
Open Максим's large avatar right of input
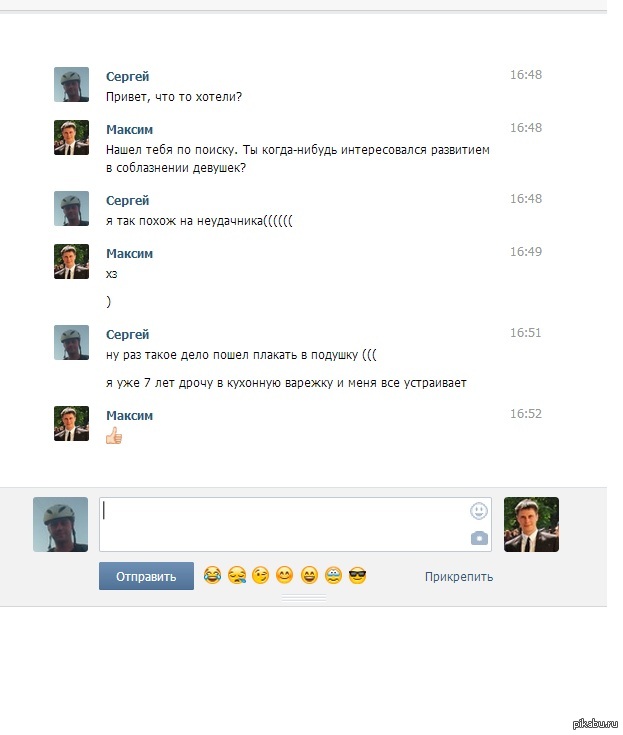point(531,525)
